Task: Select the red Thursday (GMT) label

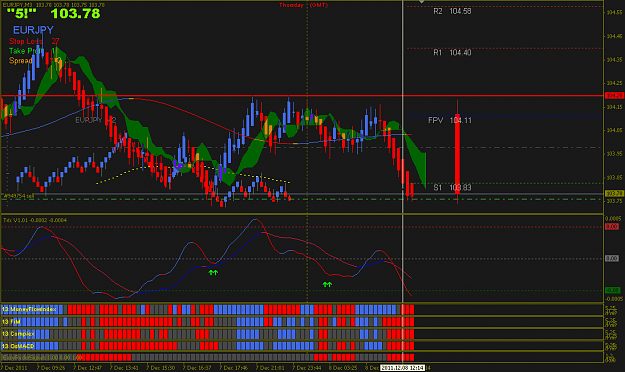Action: click(303, 5)
